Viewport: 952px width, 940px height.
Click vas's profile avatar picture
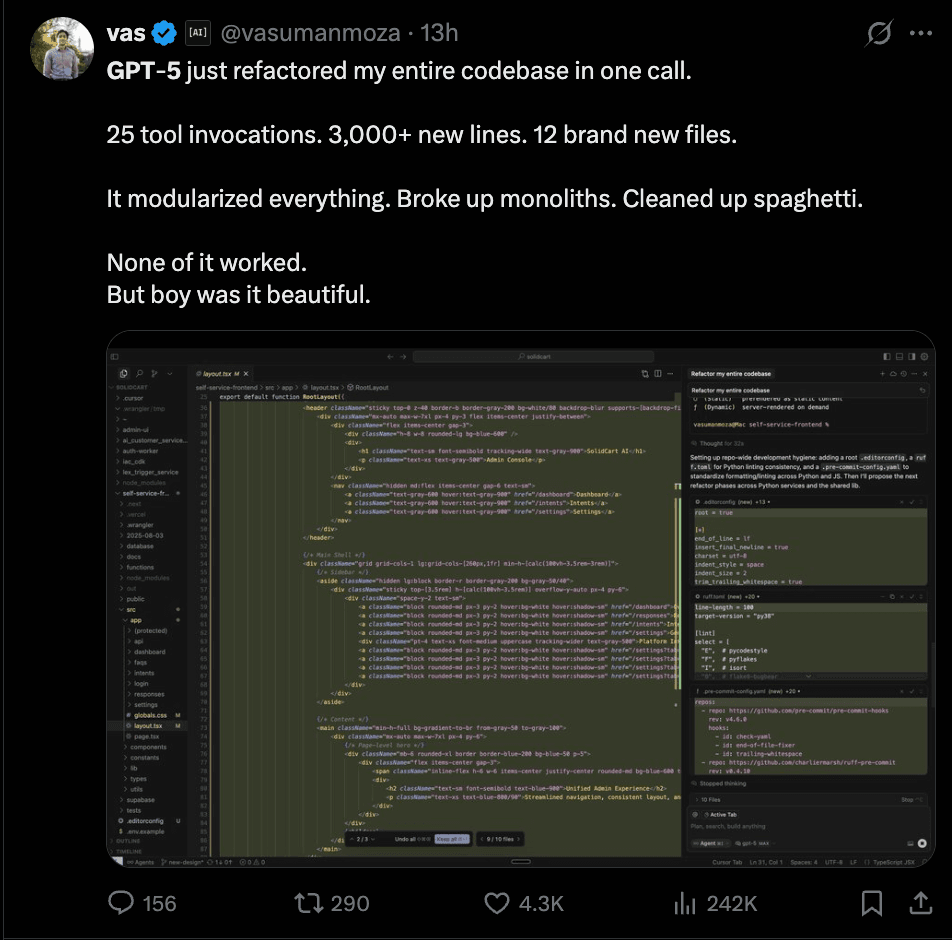click(62, 47)
